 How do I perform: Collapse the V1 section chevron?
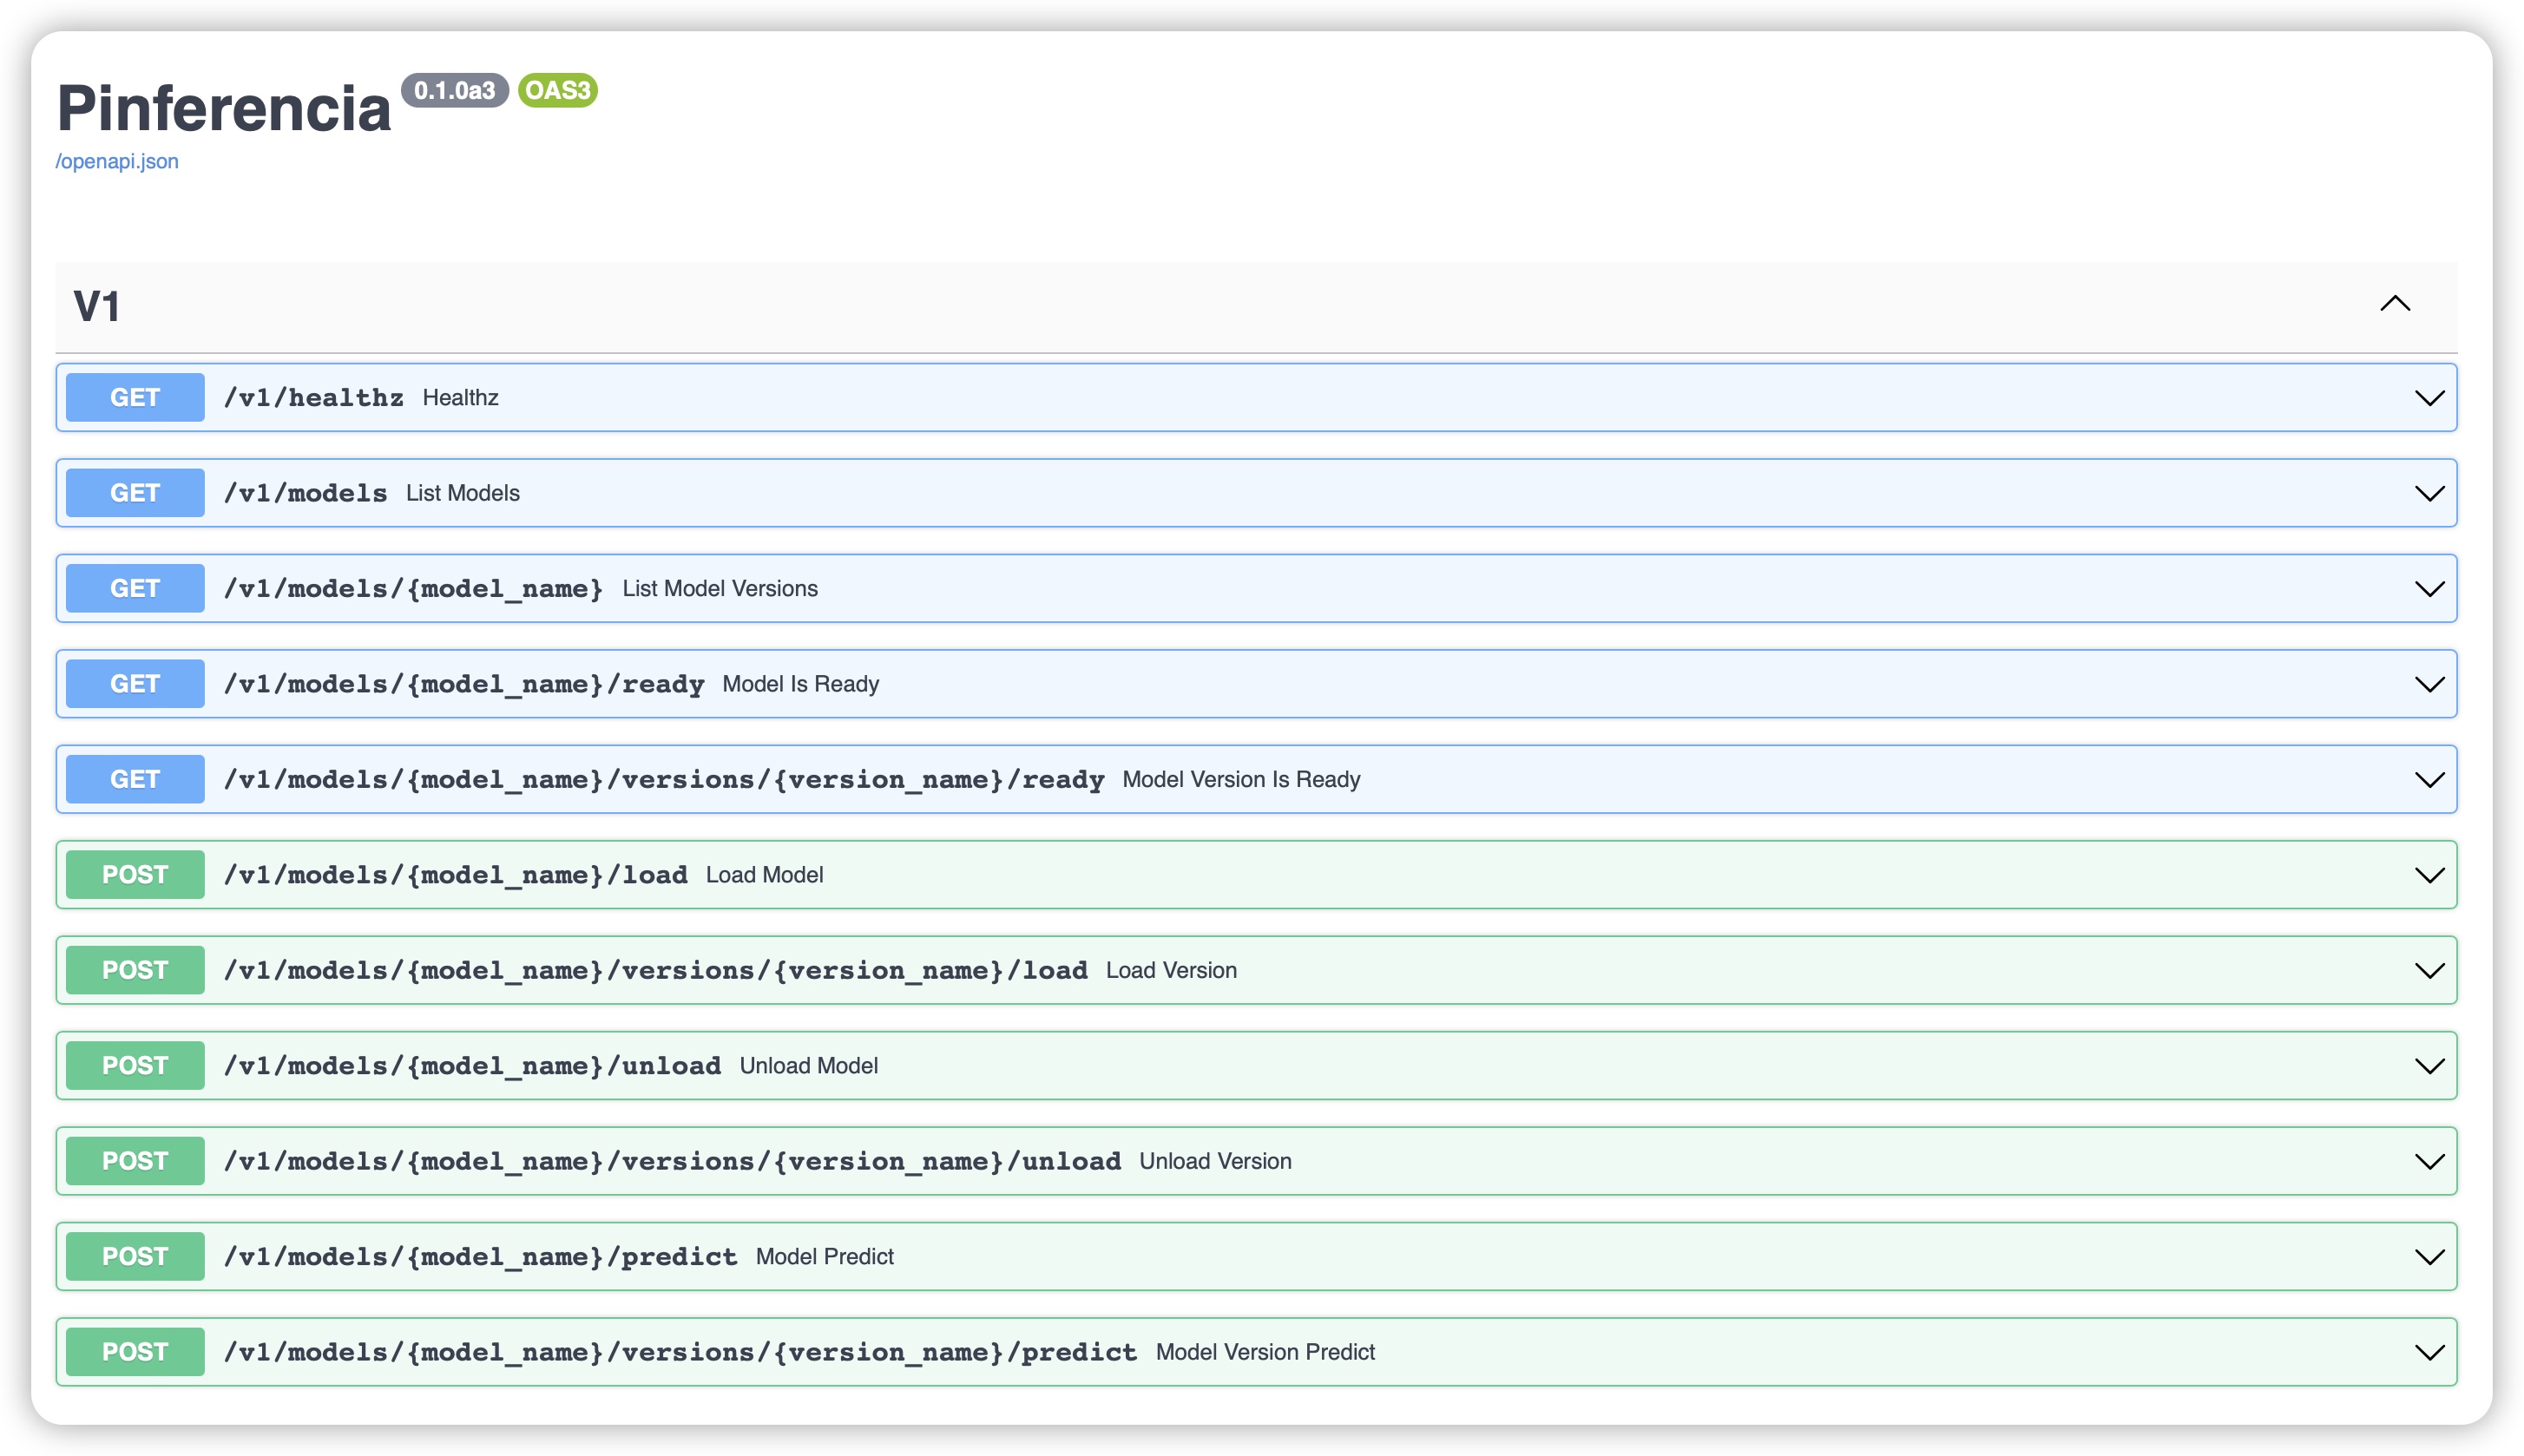2395,303
